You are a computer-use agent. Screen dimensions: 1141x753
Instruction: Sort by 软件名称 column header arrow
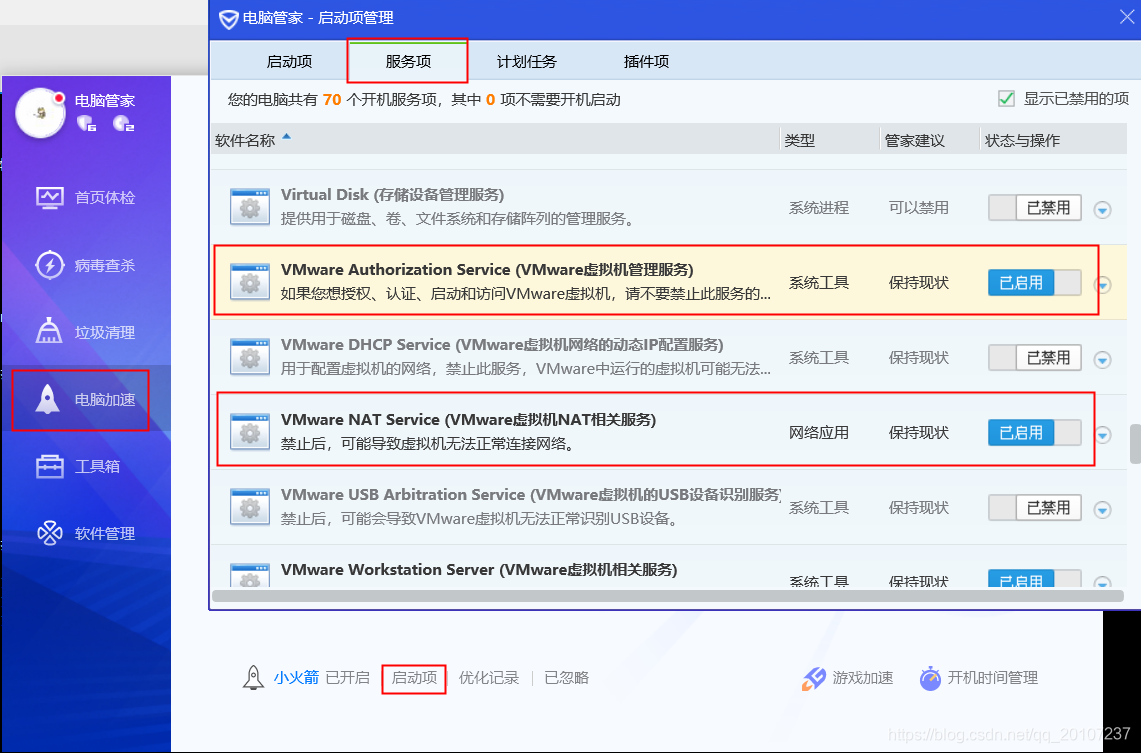coord(286,136)
